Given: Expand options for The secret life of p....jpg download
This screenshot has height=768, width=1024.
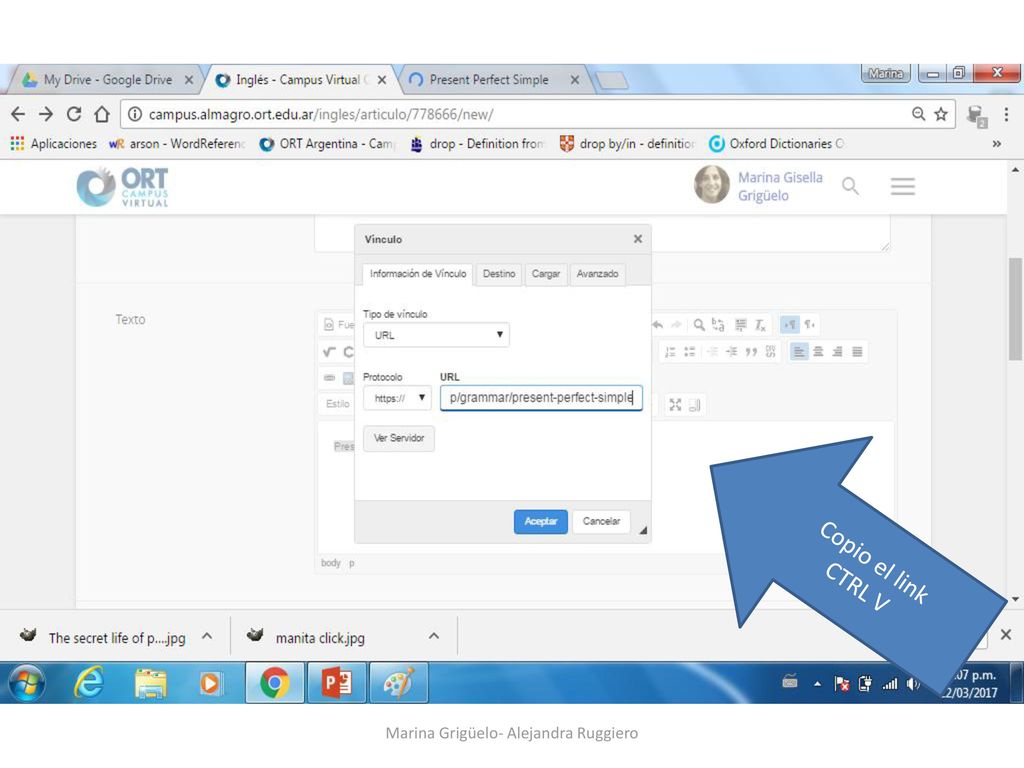Looking at the screenshot, I should pos(207,636).
